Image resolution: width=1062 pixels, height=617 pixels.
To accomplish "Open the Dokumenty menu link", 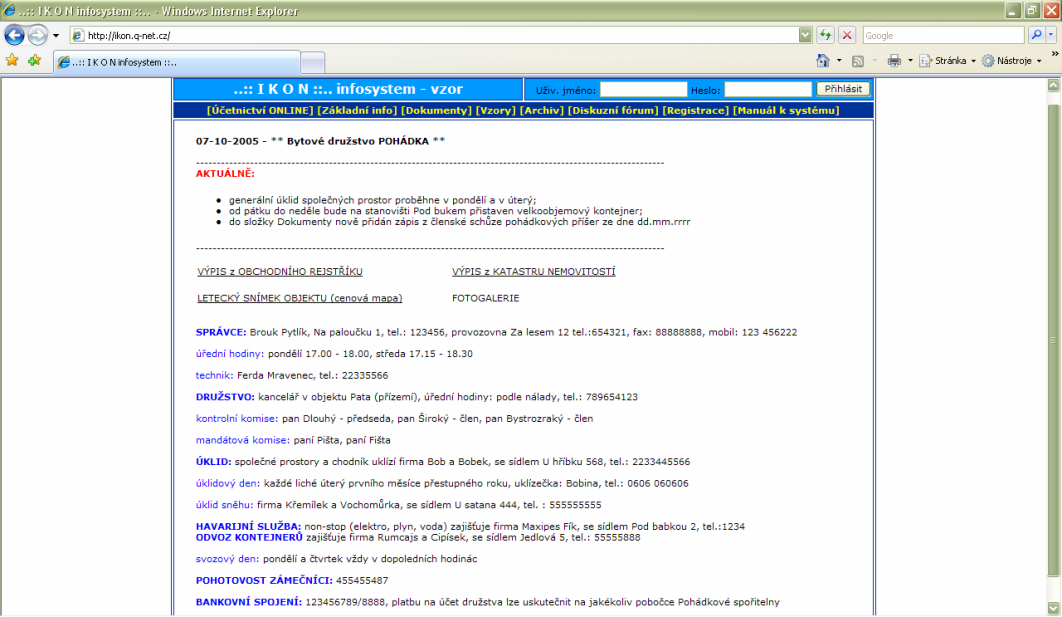I will tap(436, 110).
